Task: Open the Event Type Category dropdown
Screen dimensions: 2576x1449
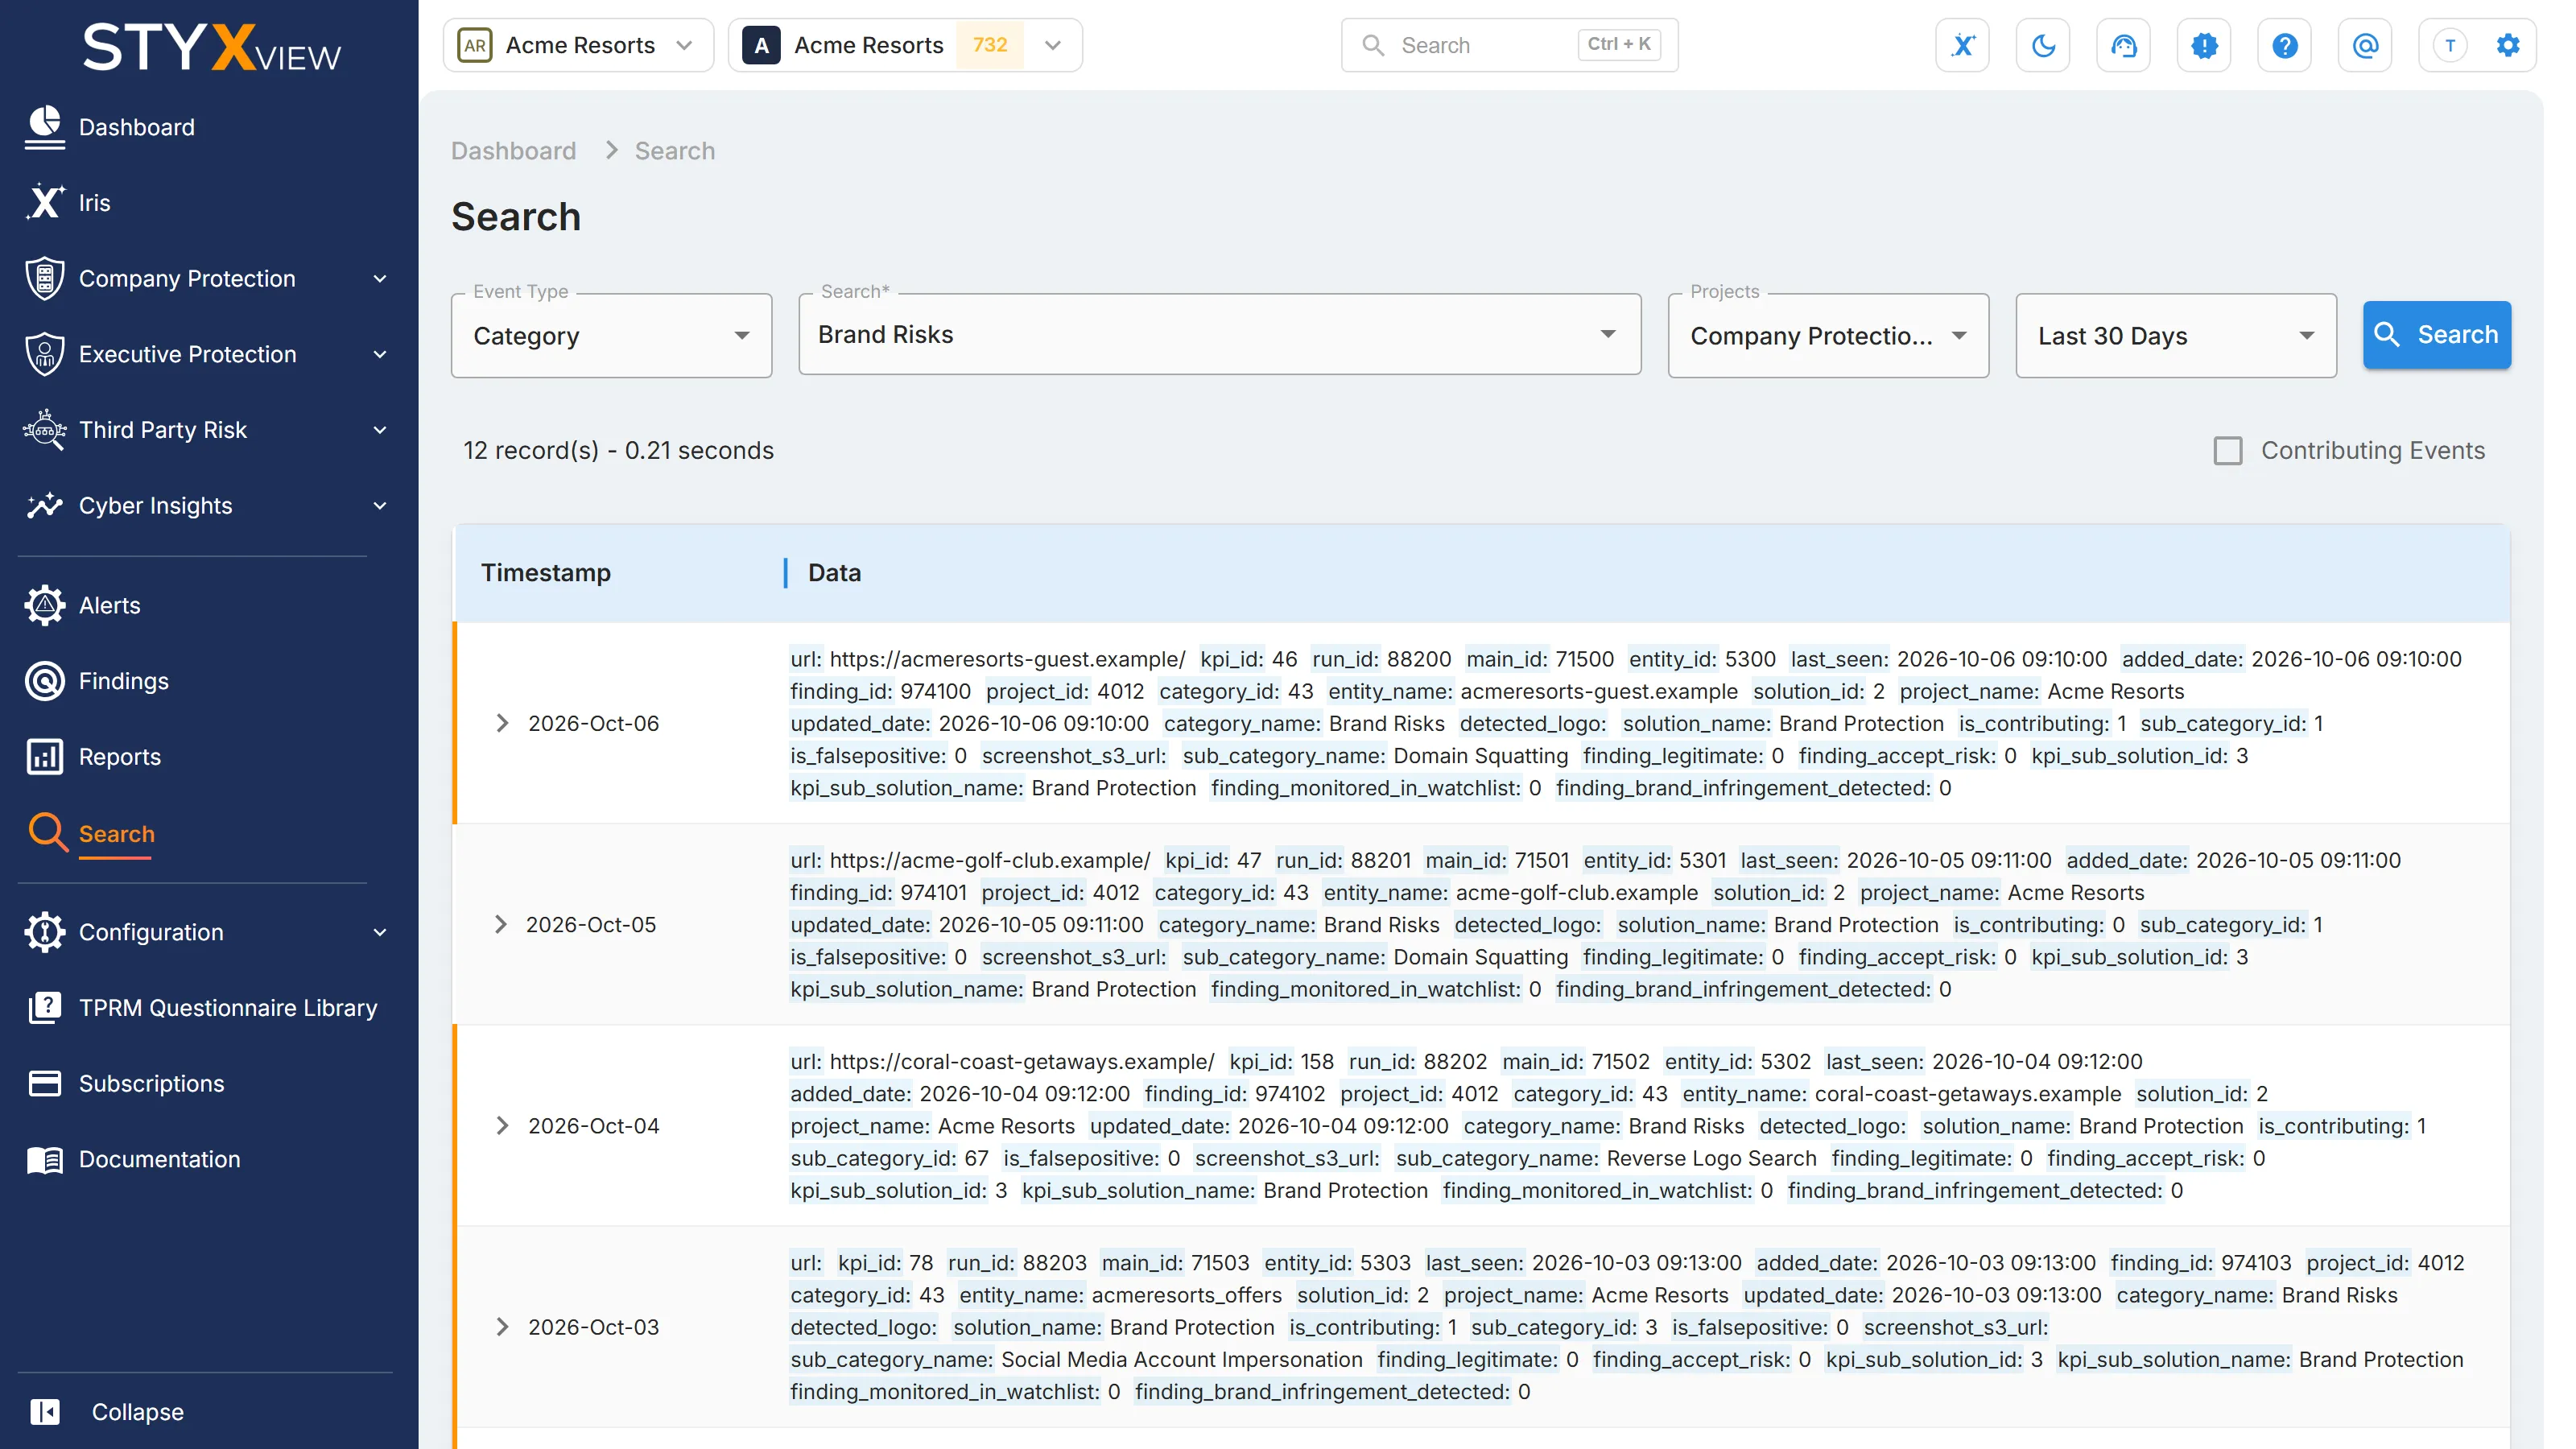Action: pyautogui.click(x=611, y=336)
